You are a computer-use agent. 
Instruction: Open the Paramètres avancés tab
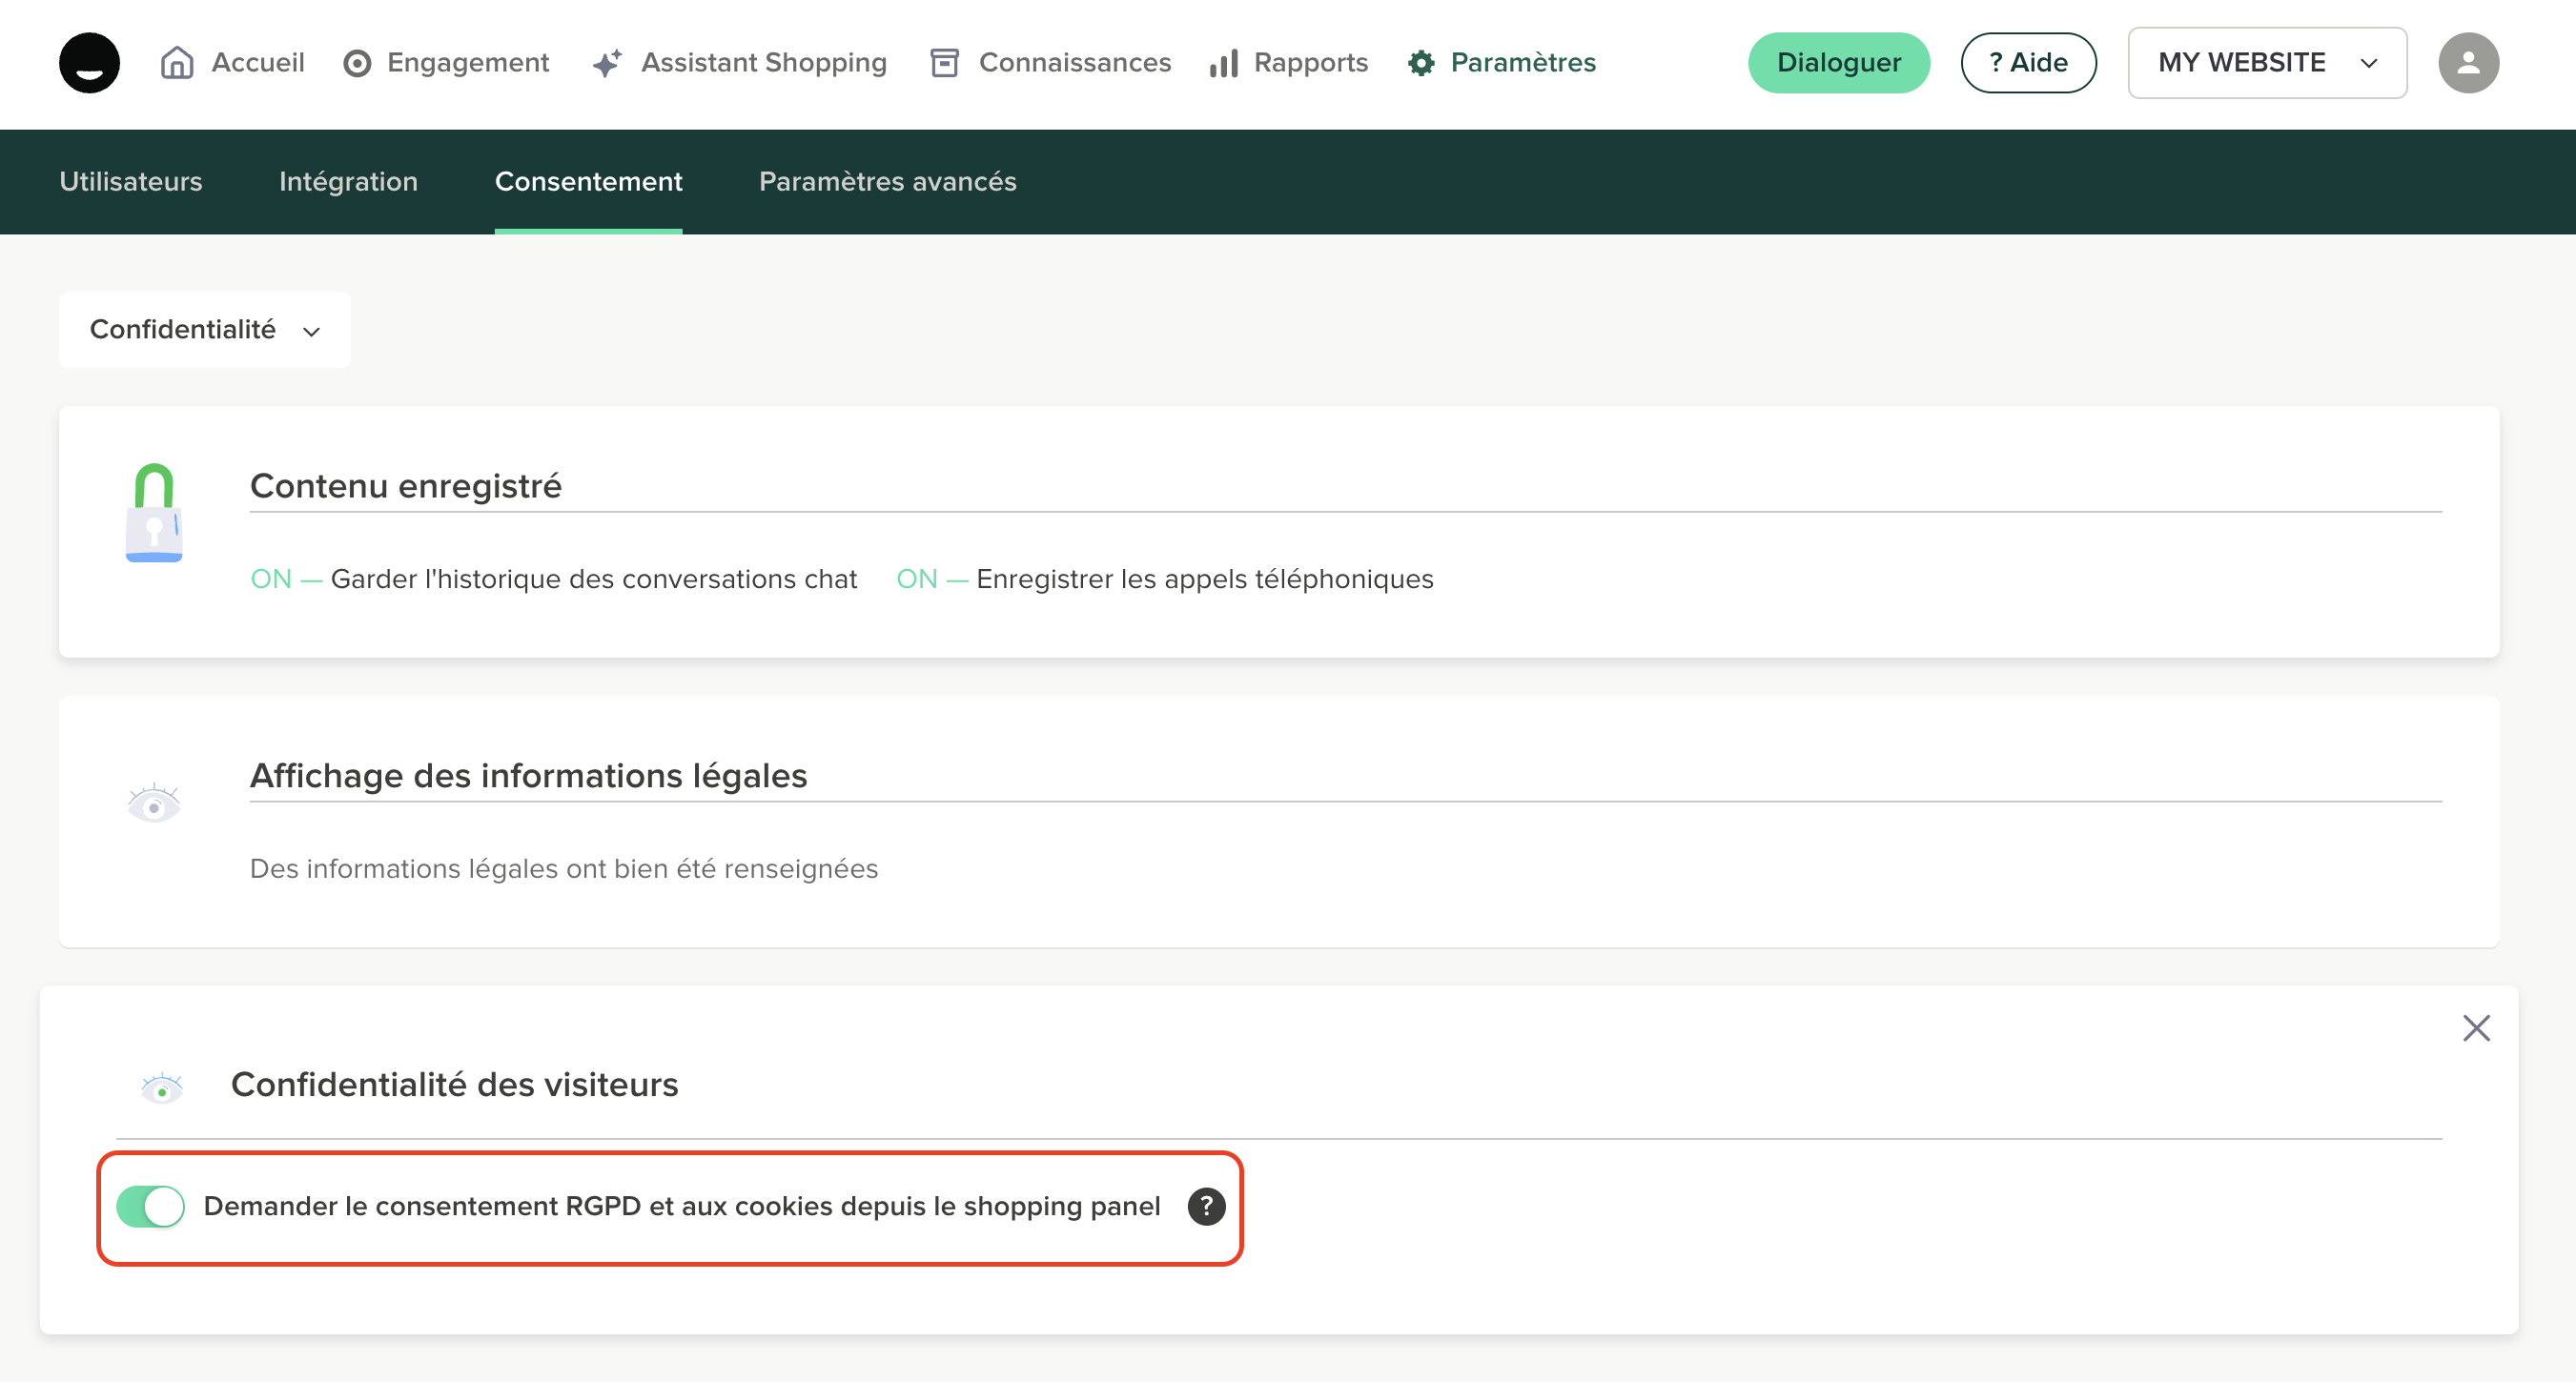887,182
